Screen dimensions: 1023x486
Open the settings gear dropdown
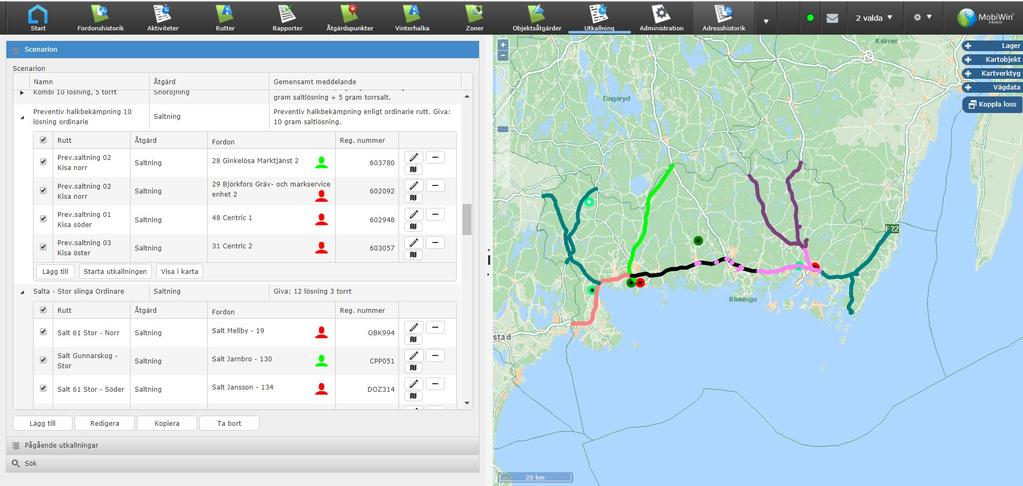(x=922, y=18)
